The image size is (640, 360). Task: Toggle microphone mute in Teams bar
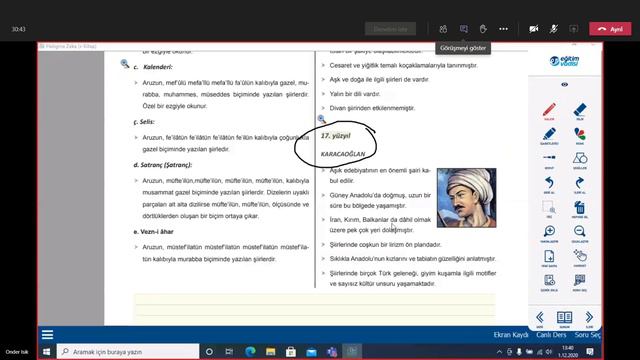click(x=553, y=29)
